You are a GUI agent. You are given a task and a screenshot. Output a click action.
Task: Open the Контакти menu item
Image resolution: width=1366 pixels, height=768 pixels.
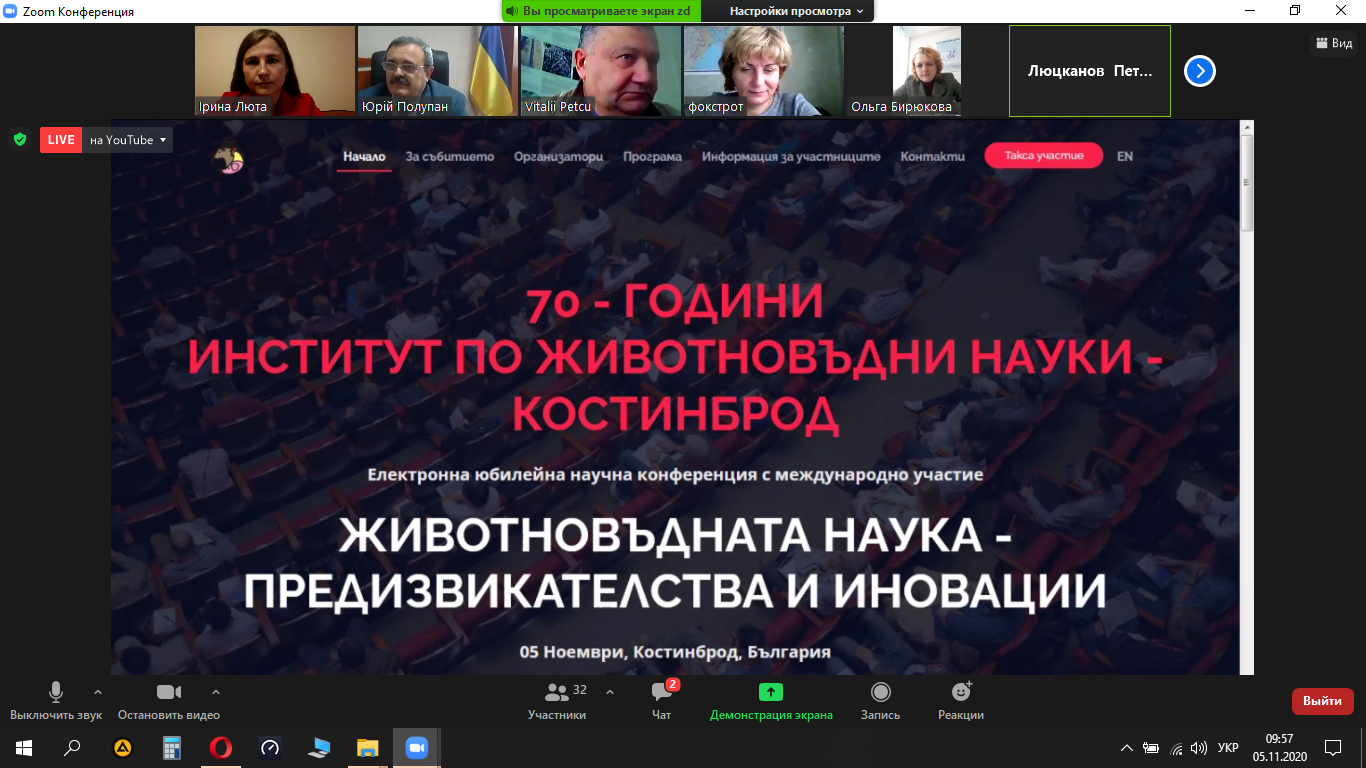[933, 157]
